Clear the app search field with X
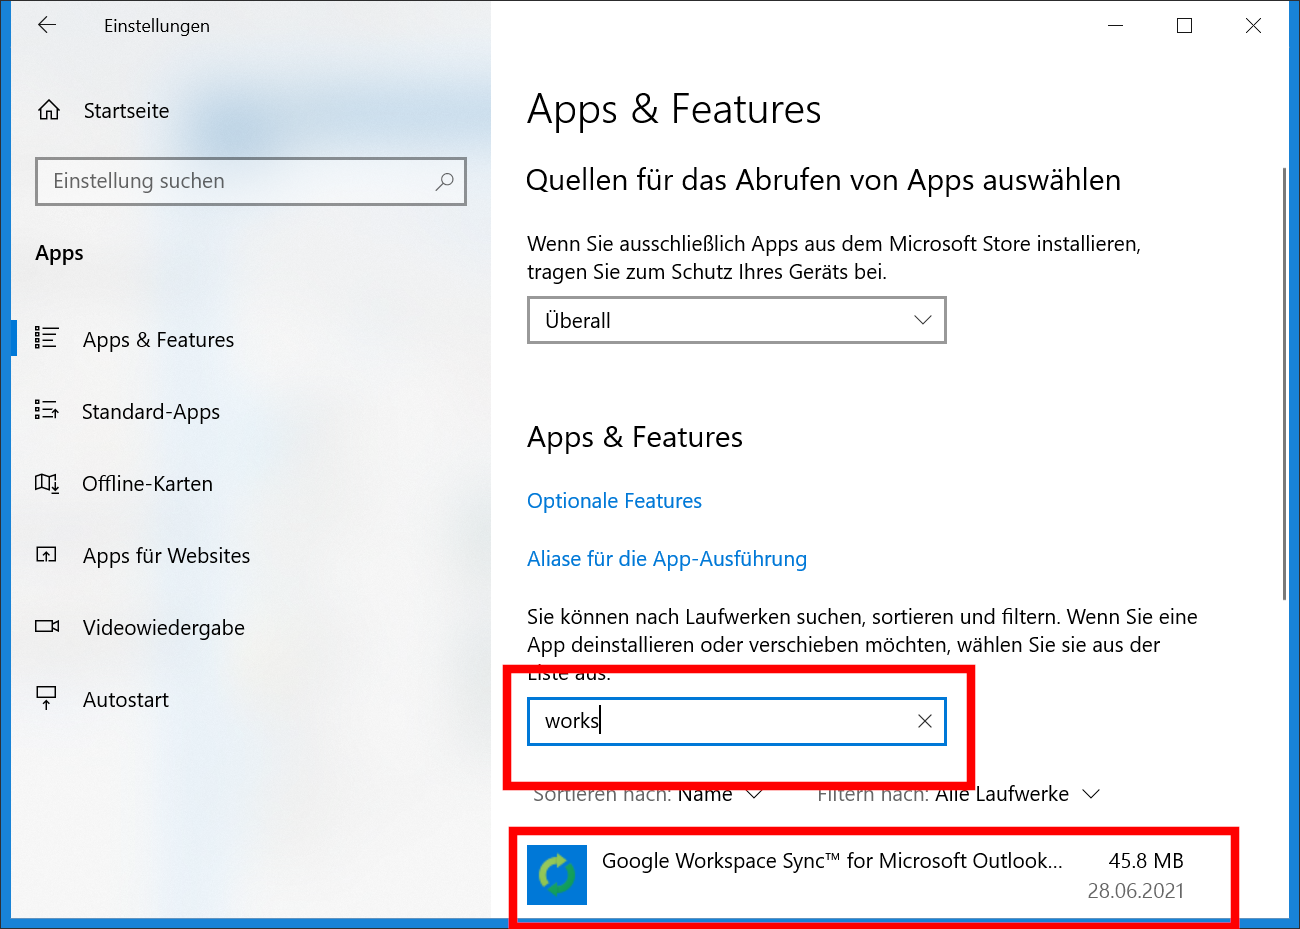This screenshot has height=929, width=1300. [925, 721]
